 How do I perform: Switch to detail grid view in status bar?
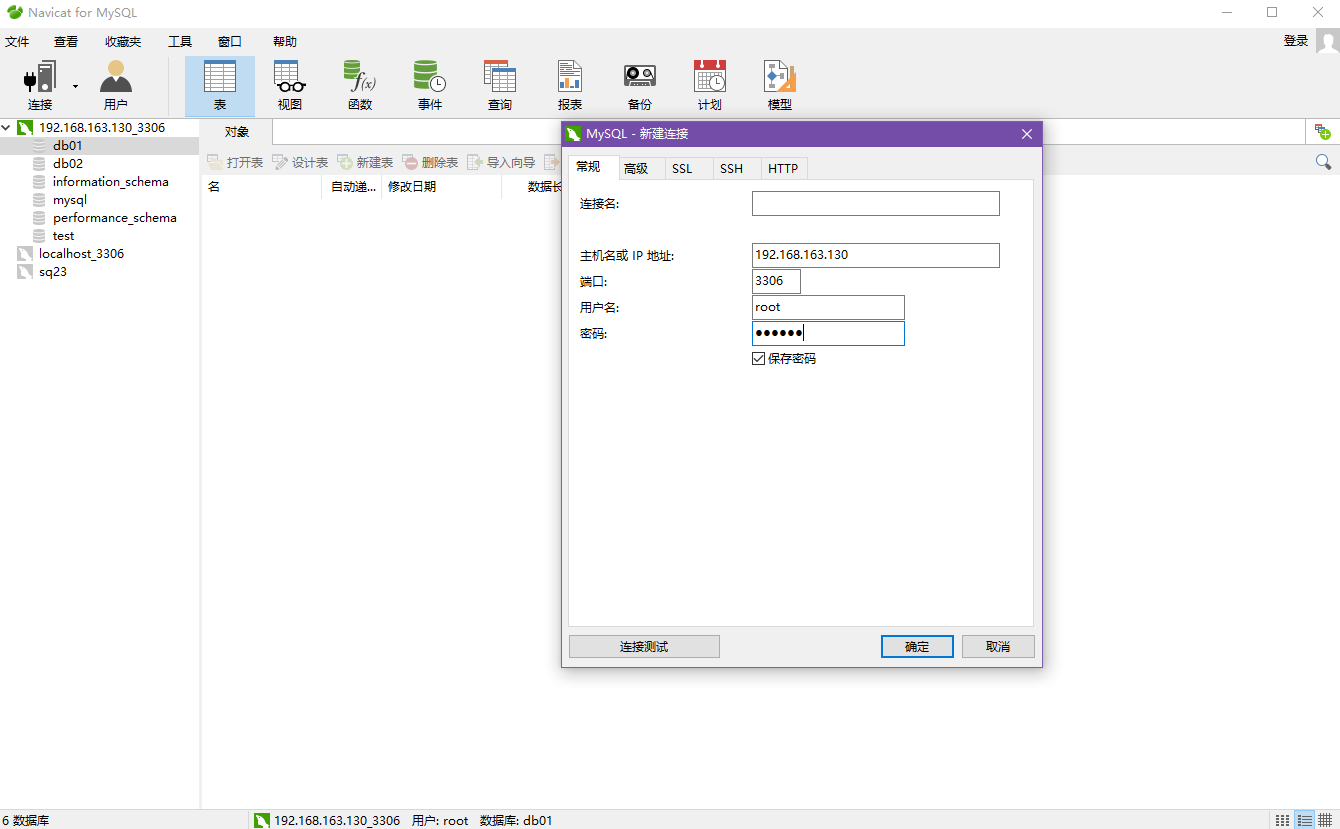(x=1325, y=820)
